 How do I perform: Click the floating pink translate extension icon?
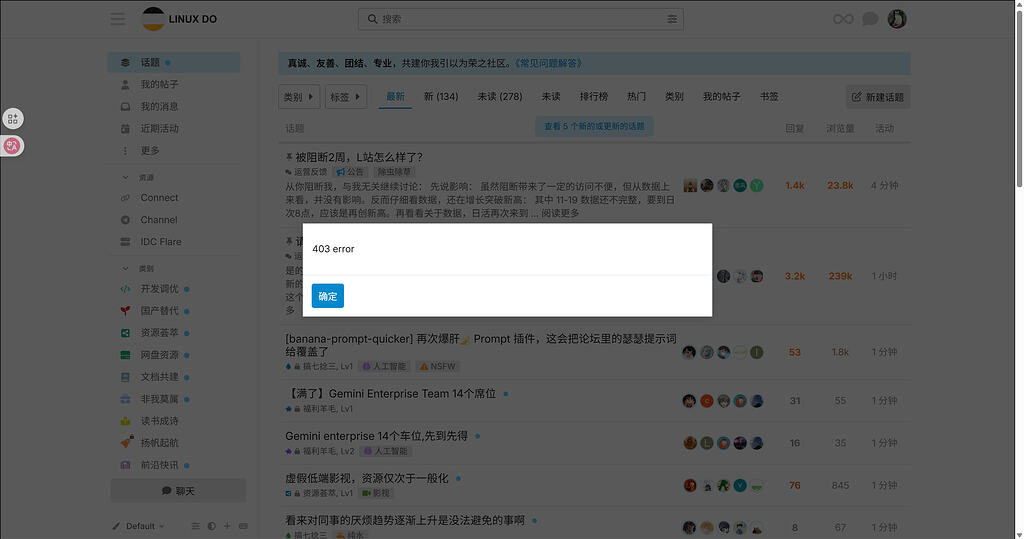pyautogui.click(x=12, y=146)
